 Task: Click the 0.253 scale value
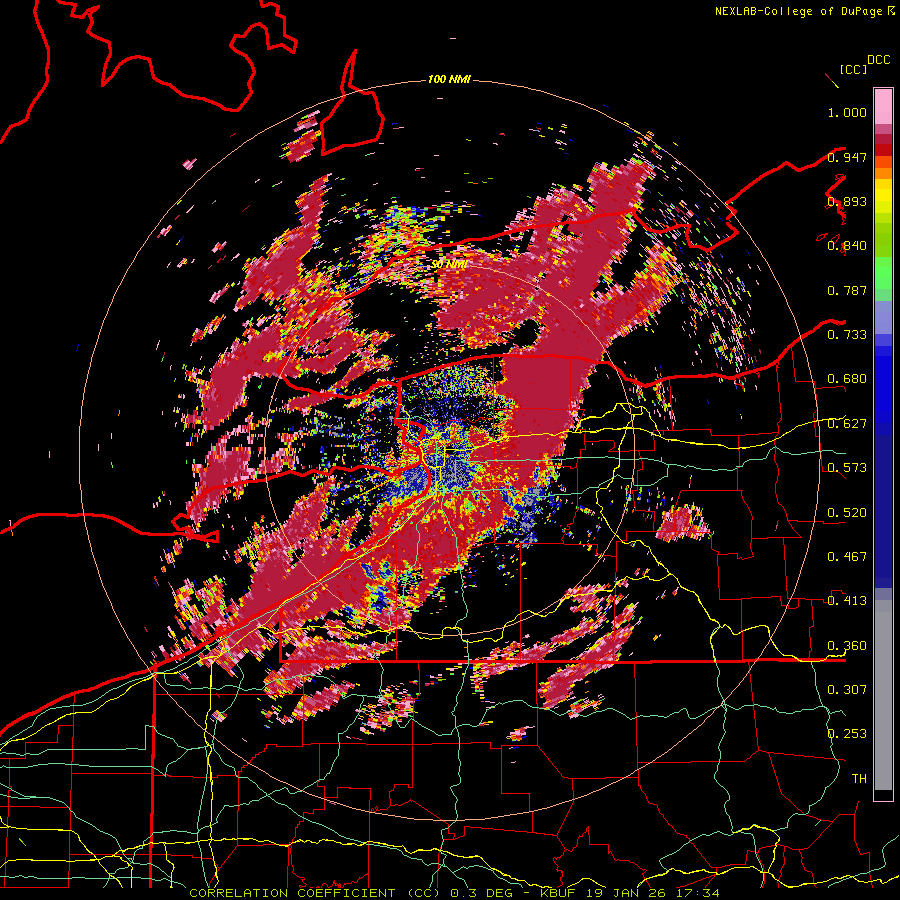point(847,734)
